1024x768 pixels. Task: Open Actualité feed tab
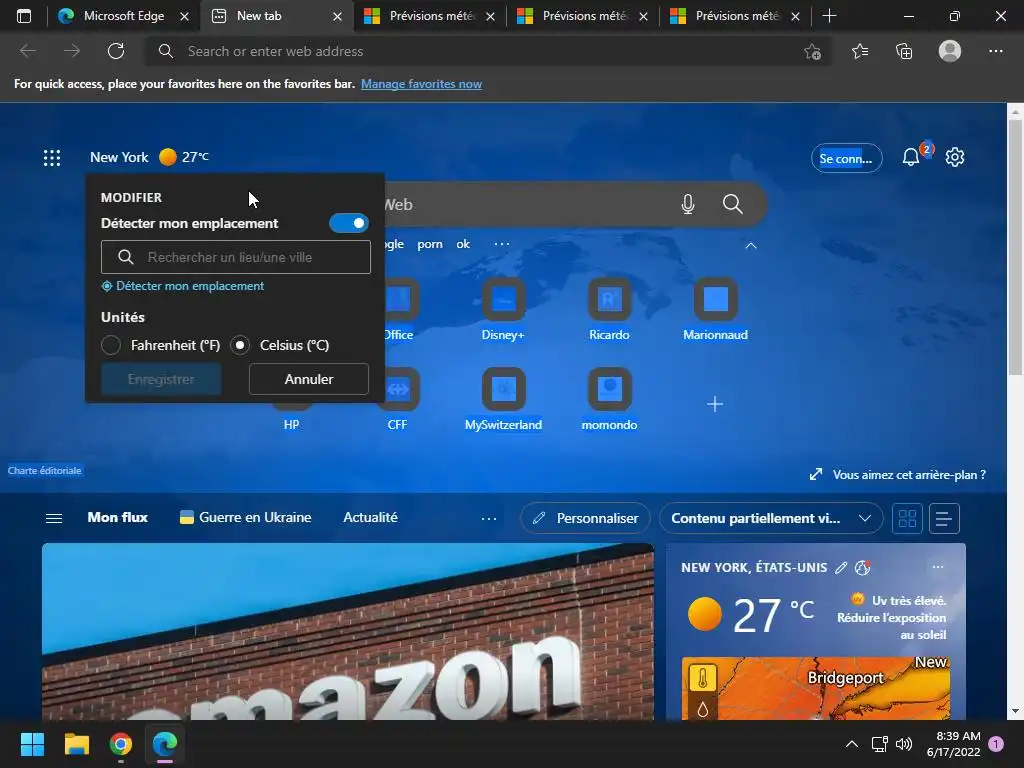pyautogui.click(x=370, y=517)
